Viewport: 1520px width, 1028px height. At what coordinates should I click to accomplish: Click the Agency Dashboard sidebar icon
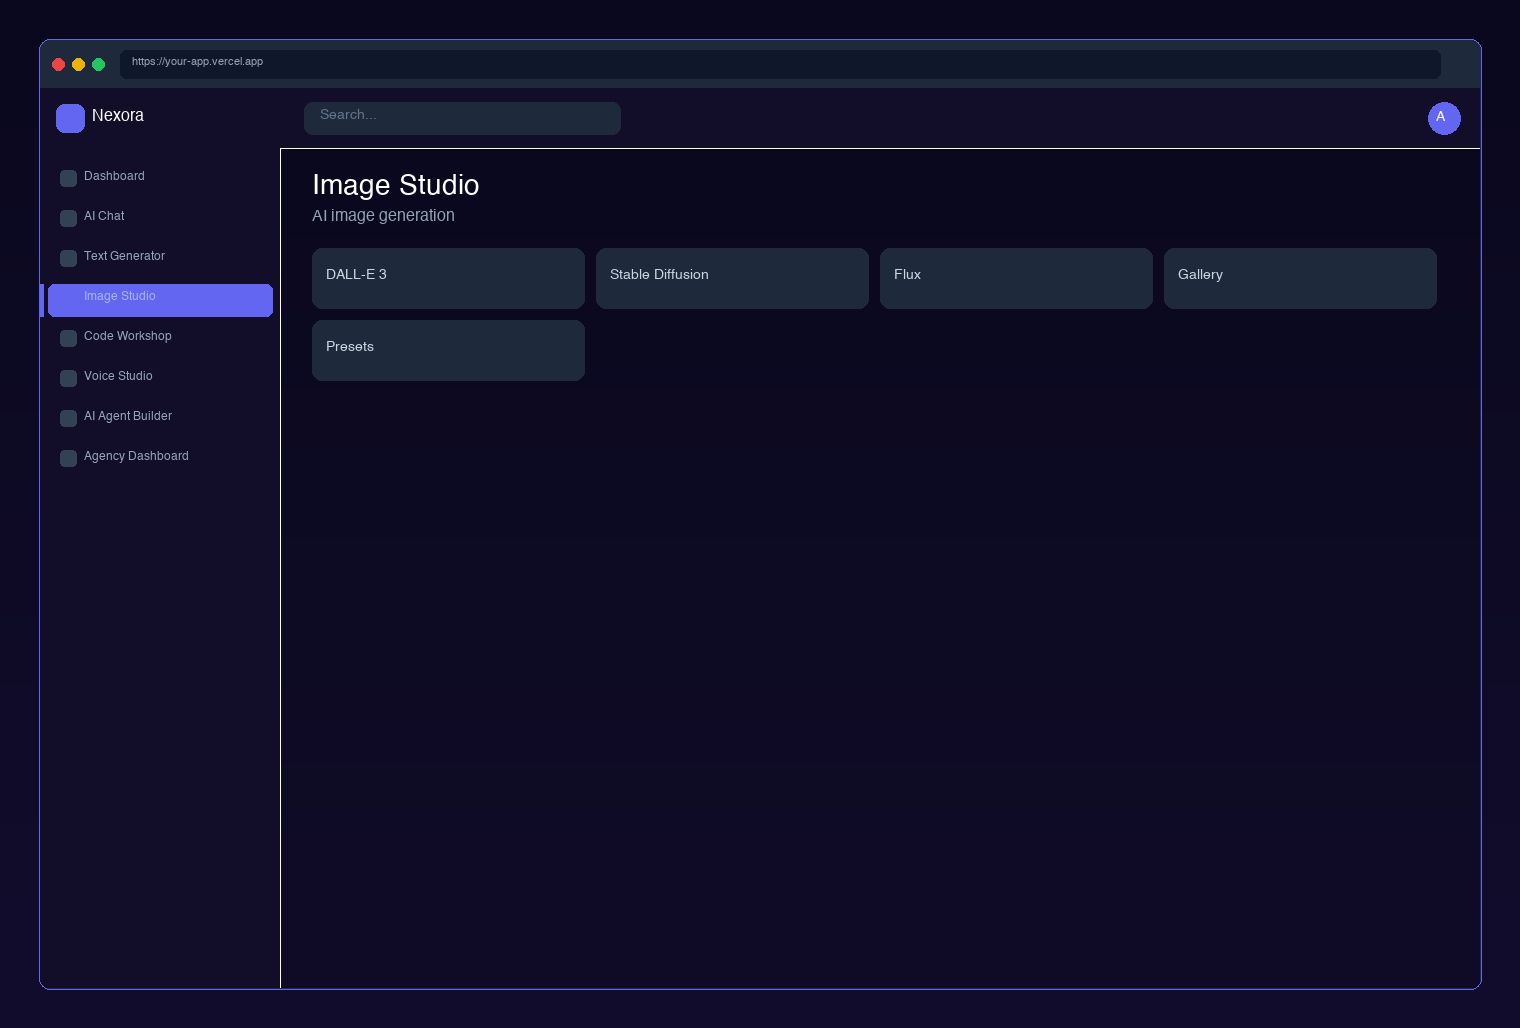[x=68, y=458]
